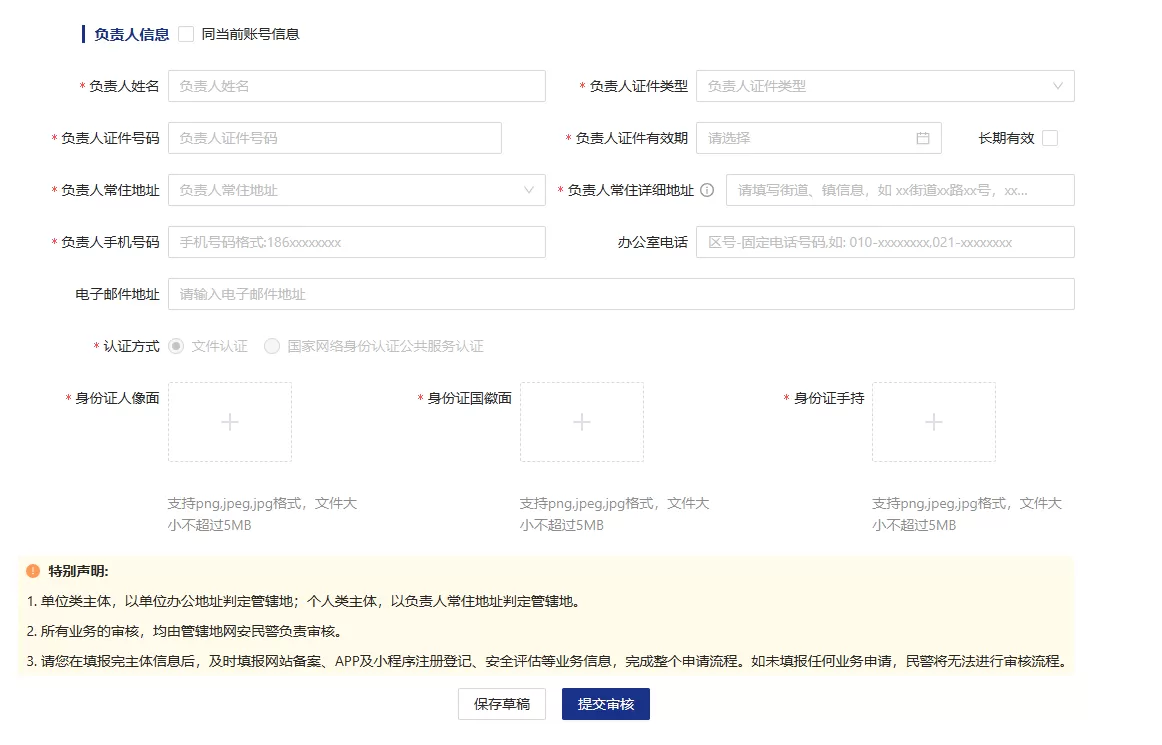Select the 国家网络身份认证公共服务认证 radio button
The image size is (1162, 745).
click(271, 348)
